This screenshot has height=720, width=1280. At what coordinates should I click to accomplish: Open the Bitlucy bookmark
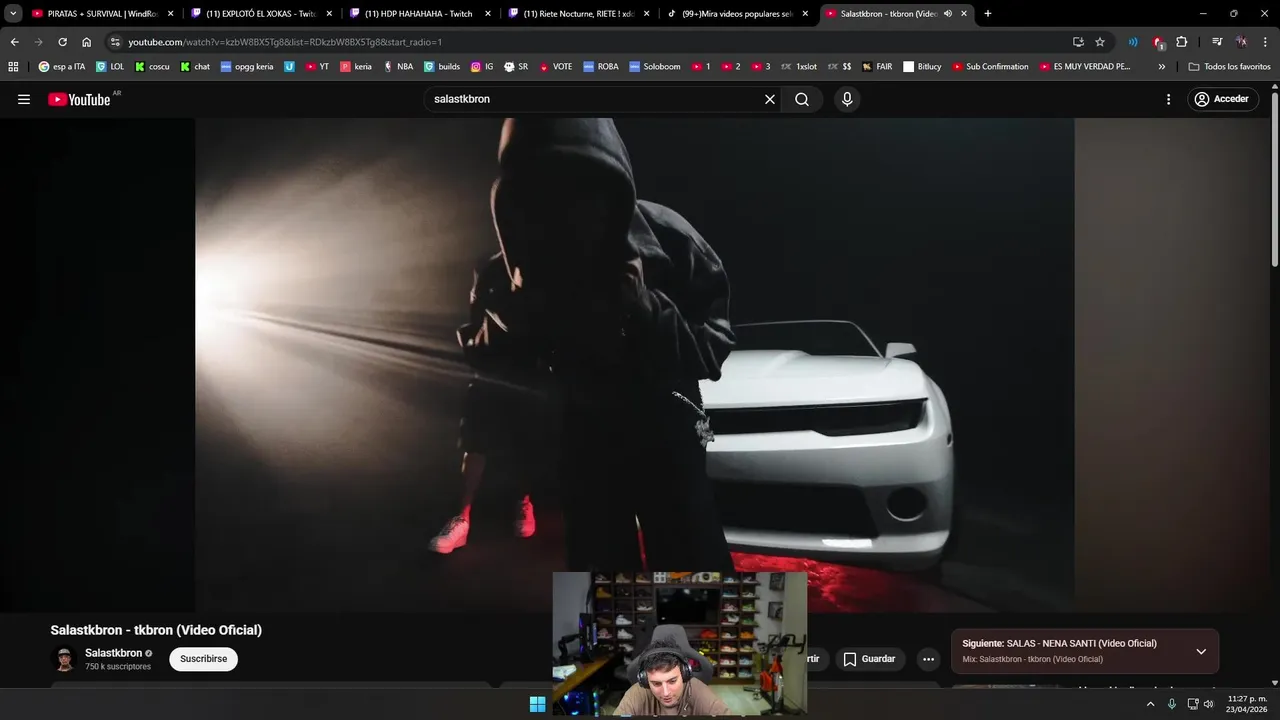coord(922,67)
